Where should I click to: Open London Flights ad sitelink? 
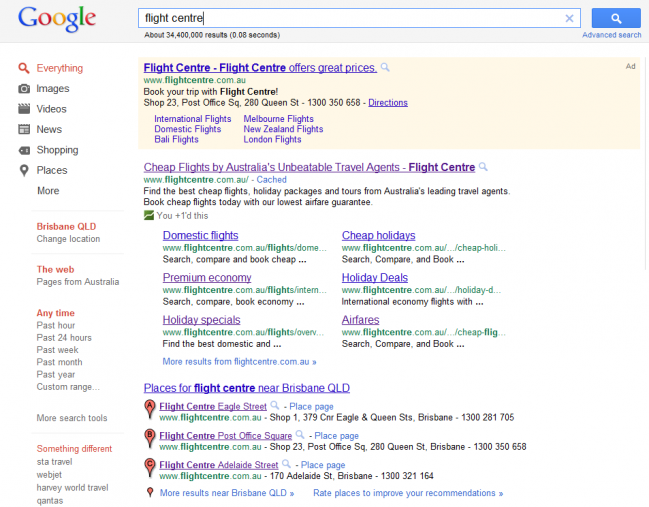coord(272,139)
